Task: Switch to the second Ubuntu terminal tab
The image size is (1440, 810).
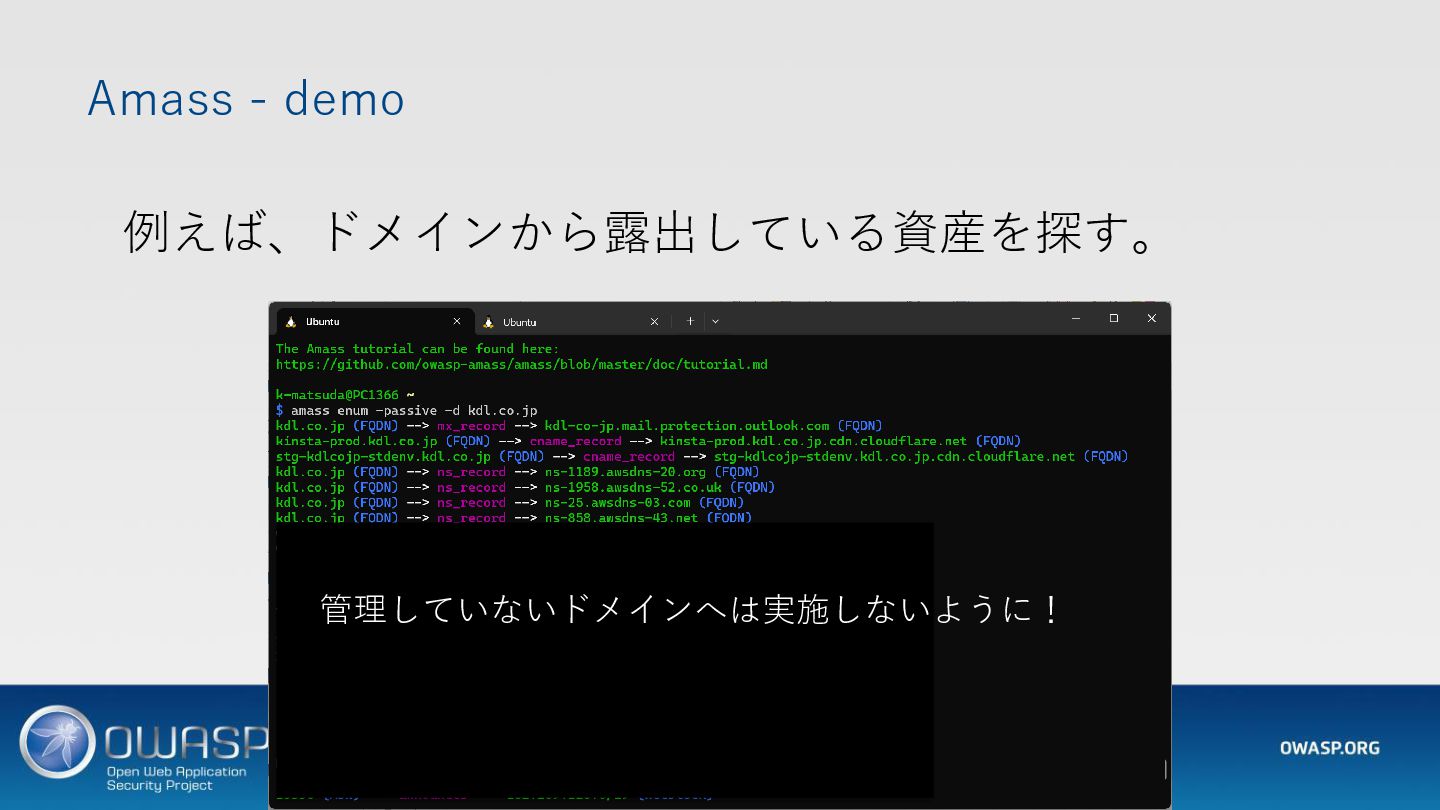Action: 570,321
